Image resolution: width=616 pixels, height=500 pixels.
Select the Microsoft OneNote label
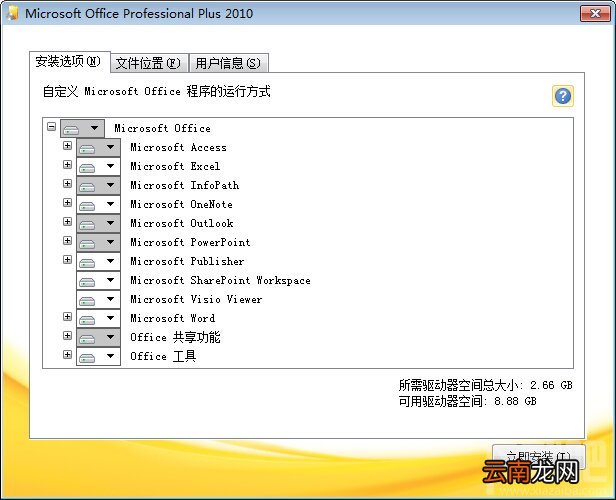click(182, 205)
